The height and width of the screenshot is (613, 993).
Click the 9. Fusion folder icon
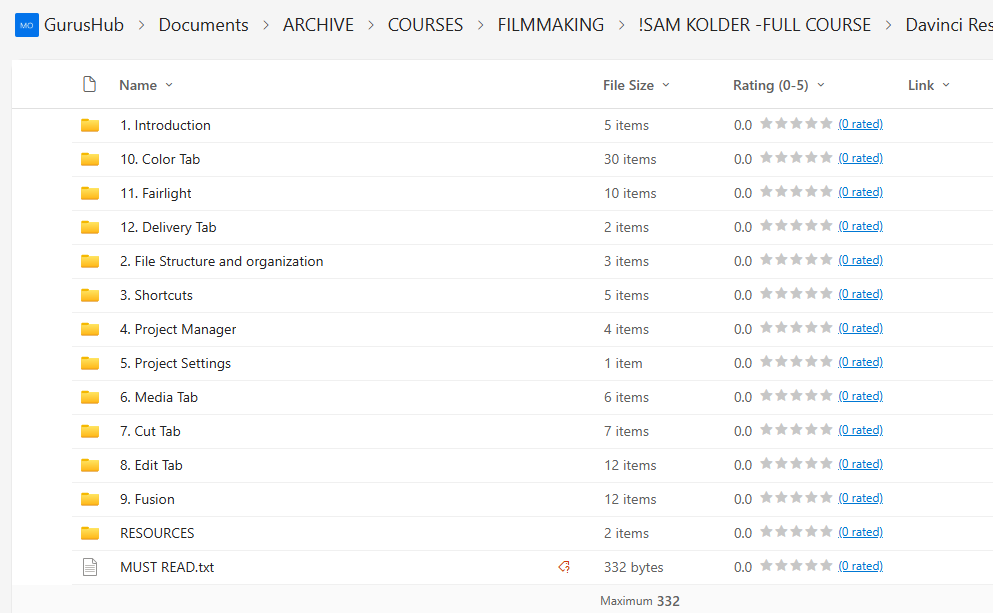pos(90,499)
